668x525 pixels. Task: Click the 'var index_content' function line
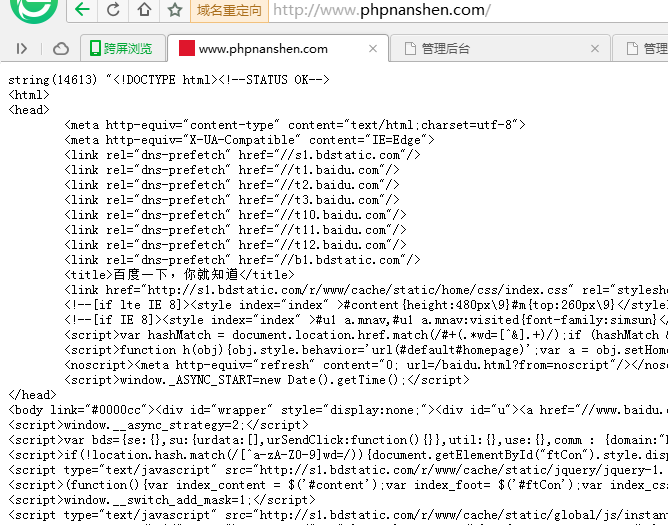(x=338, y=485)
